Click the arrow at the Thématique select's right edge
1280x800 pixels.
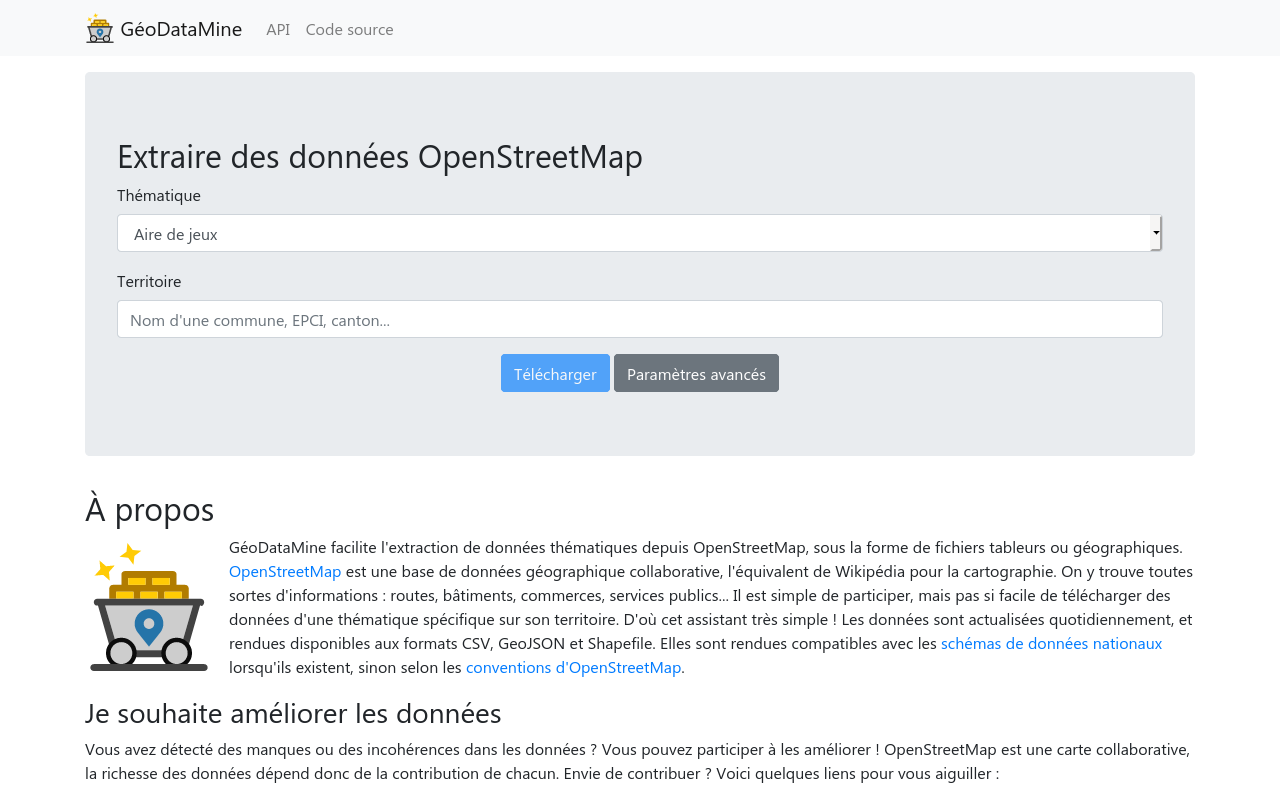coord(1156,234)
